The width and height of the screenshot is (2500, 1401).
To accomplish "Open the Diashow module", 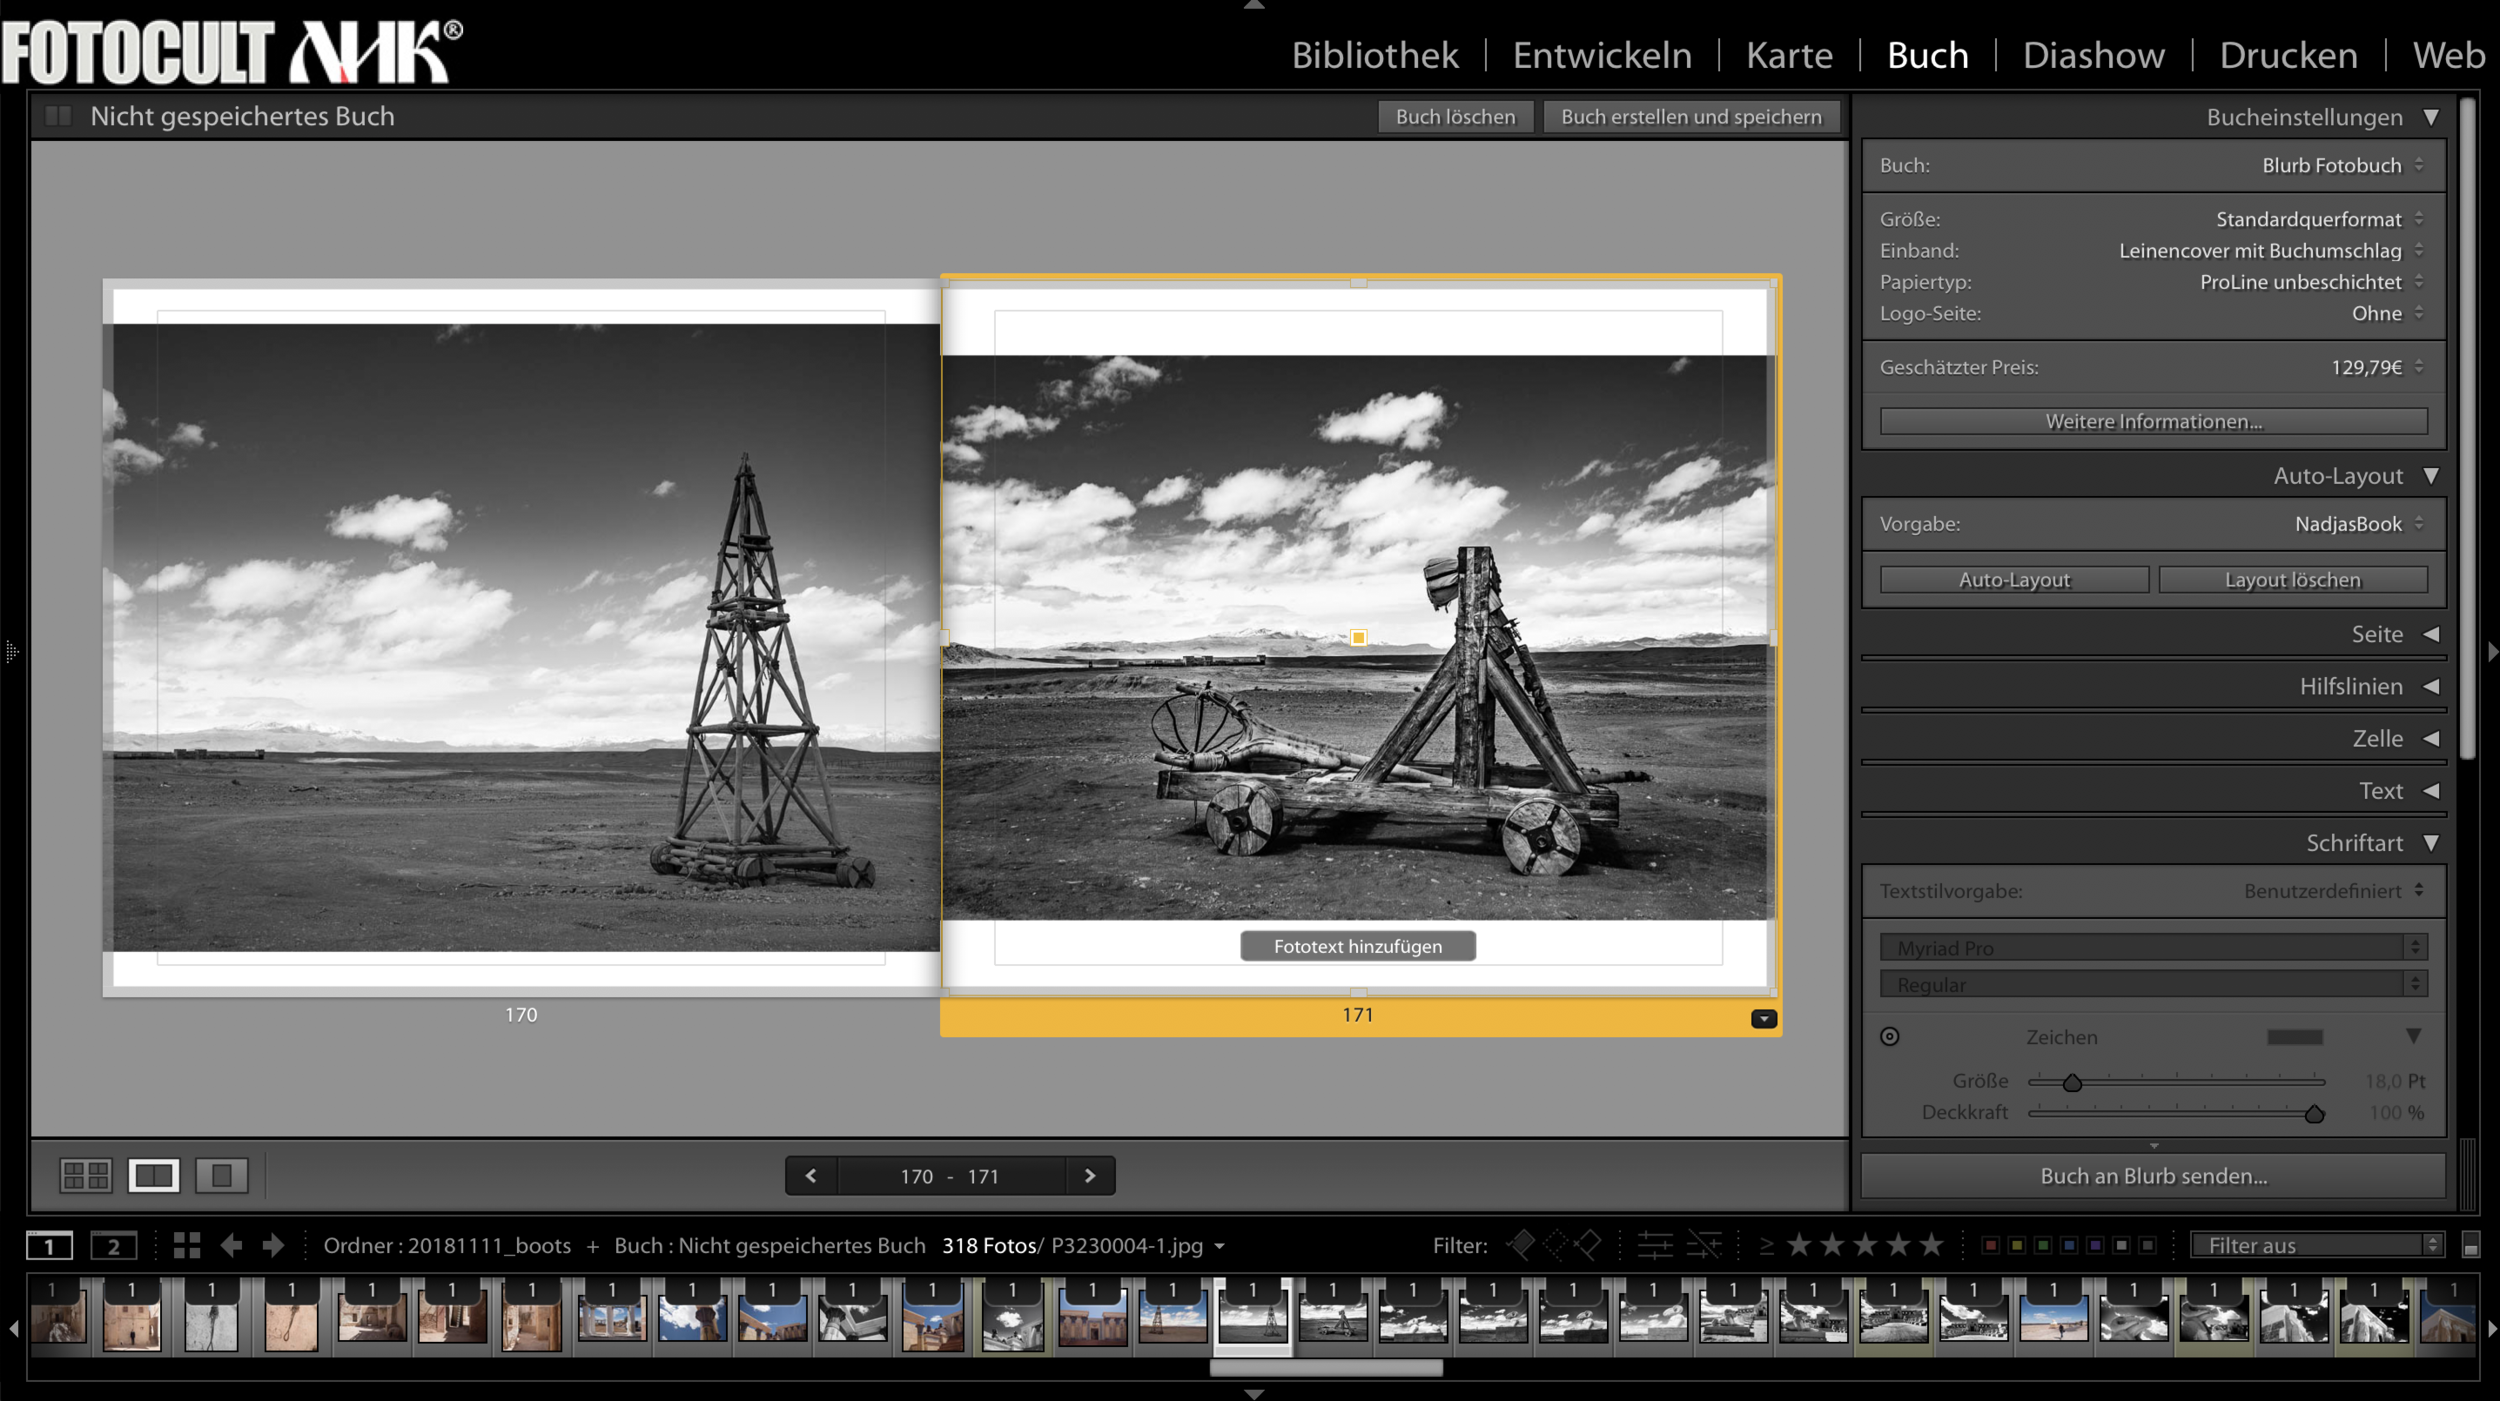I will [2093, 55].
